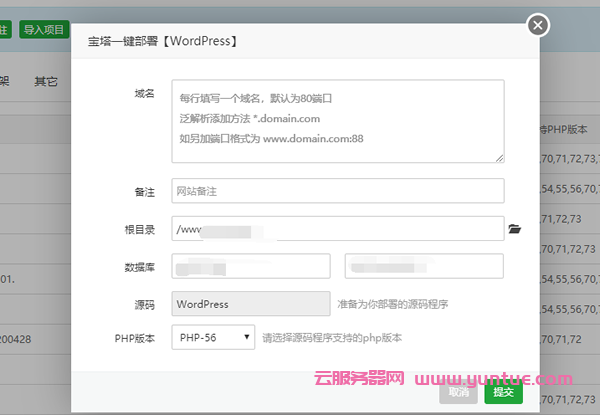Click the dialog title 宝塔一键部署【WordPress】

click(x=160, y=43)
